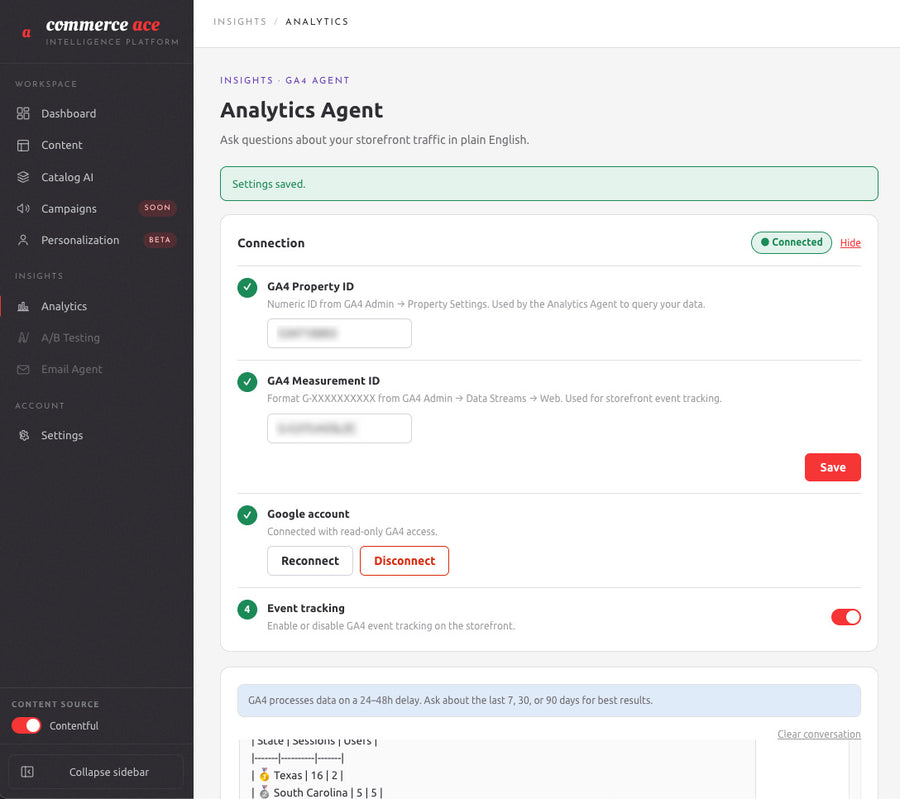The width and height of the screenshot is (900, 799).
Task: Click the 'South Carolina | 5 | 5' row
Action: pos(317,792)
